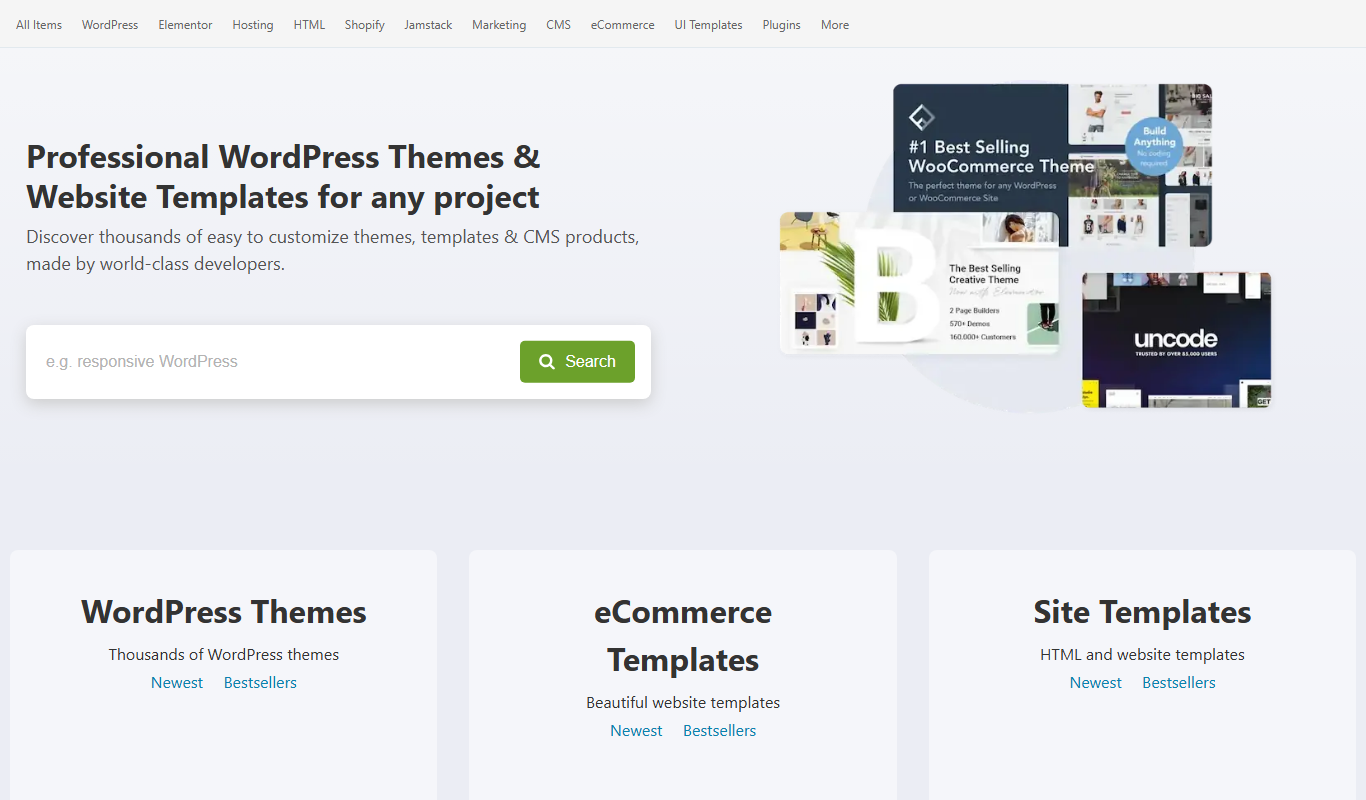Viewport: 1366px width, 800px height.
Task: View Bestsellers under WordPress Themes
Action: tap(260, 683)
